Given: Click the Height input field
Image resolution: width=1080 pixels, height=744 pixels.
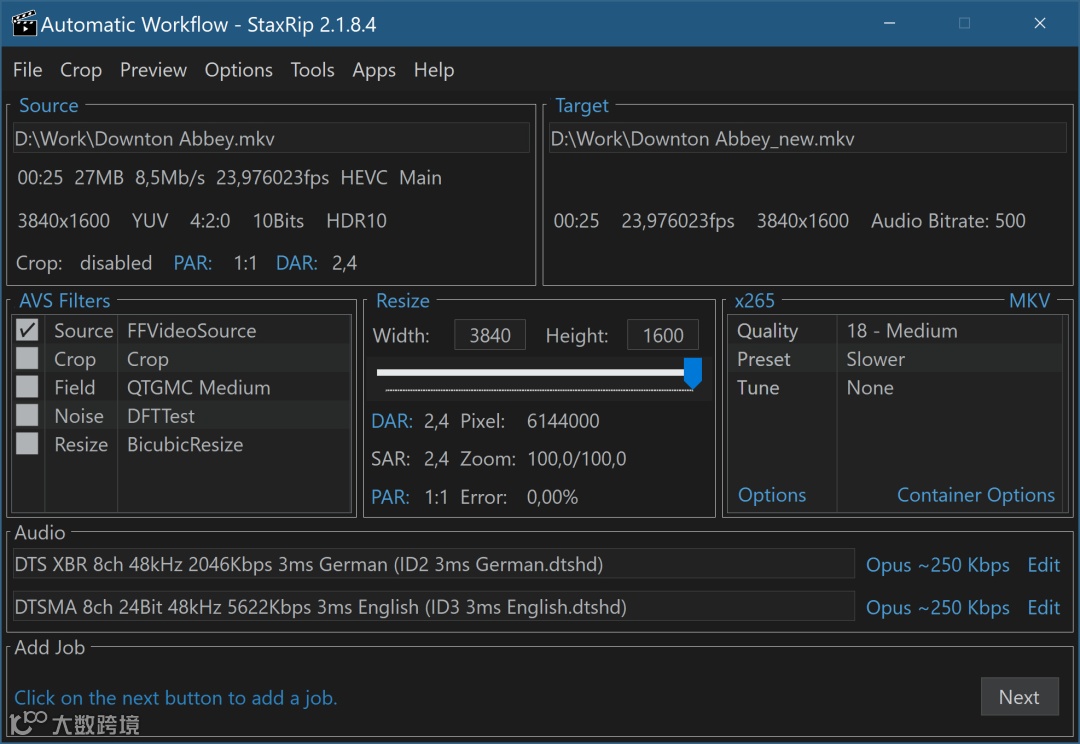Looking at the screenshot, I should coord(663,335).
